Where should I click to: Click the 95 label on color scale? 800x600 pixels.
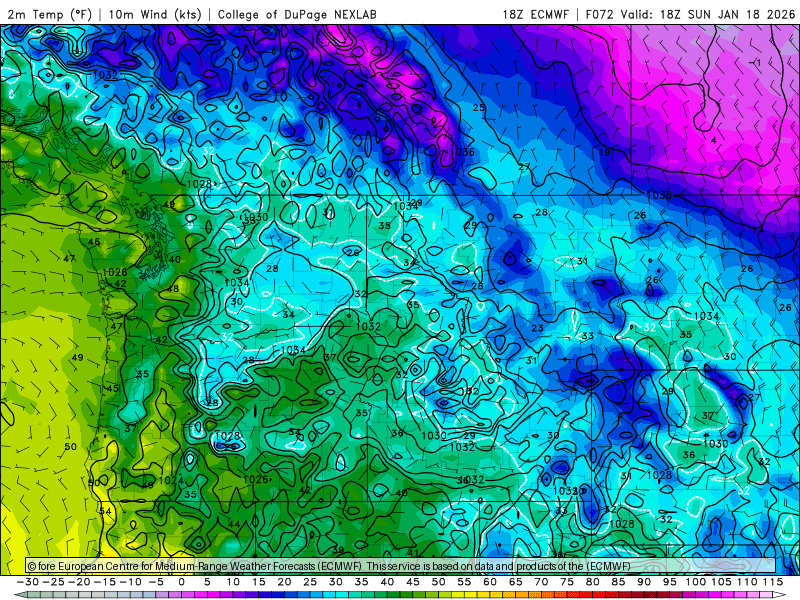[x=669, y=582]
